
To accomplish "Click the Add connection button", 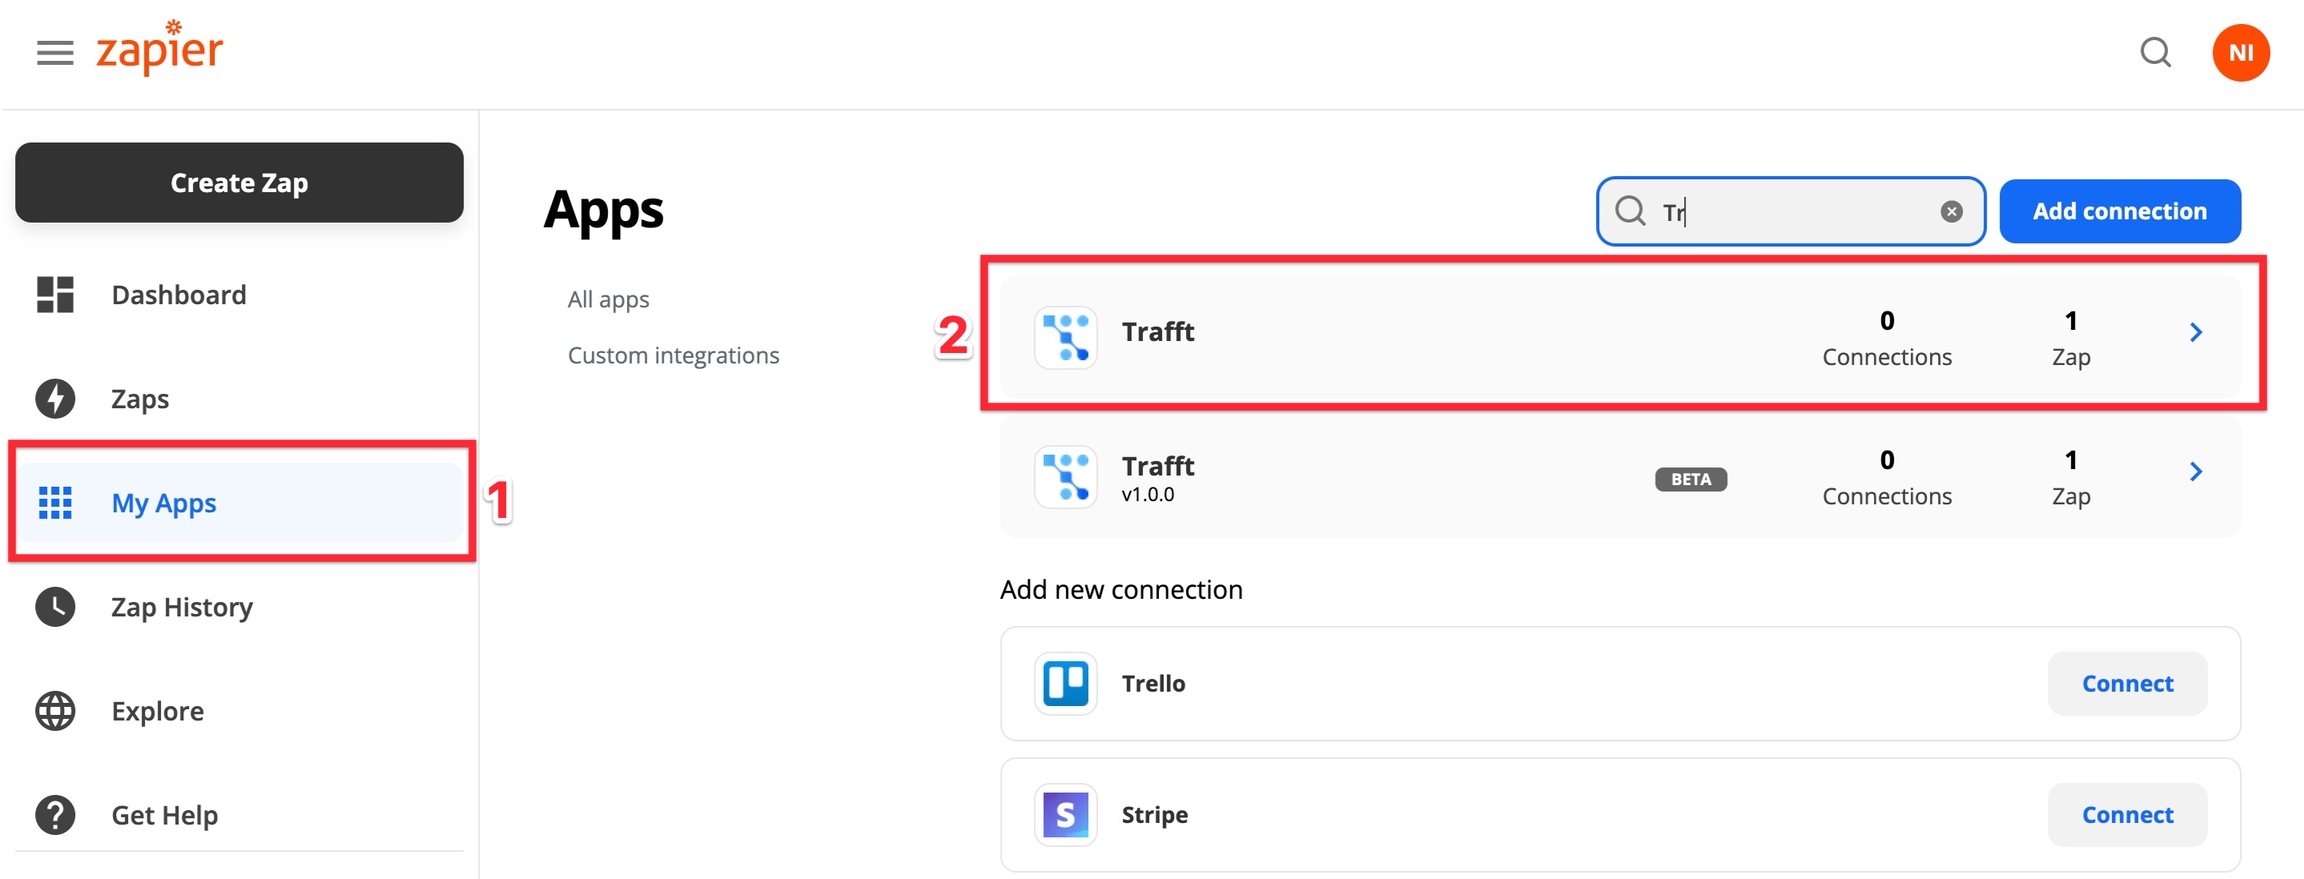I will tap(2119, 211).
